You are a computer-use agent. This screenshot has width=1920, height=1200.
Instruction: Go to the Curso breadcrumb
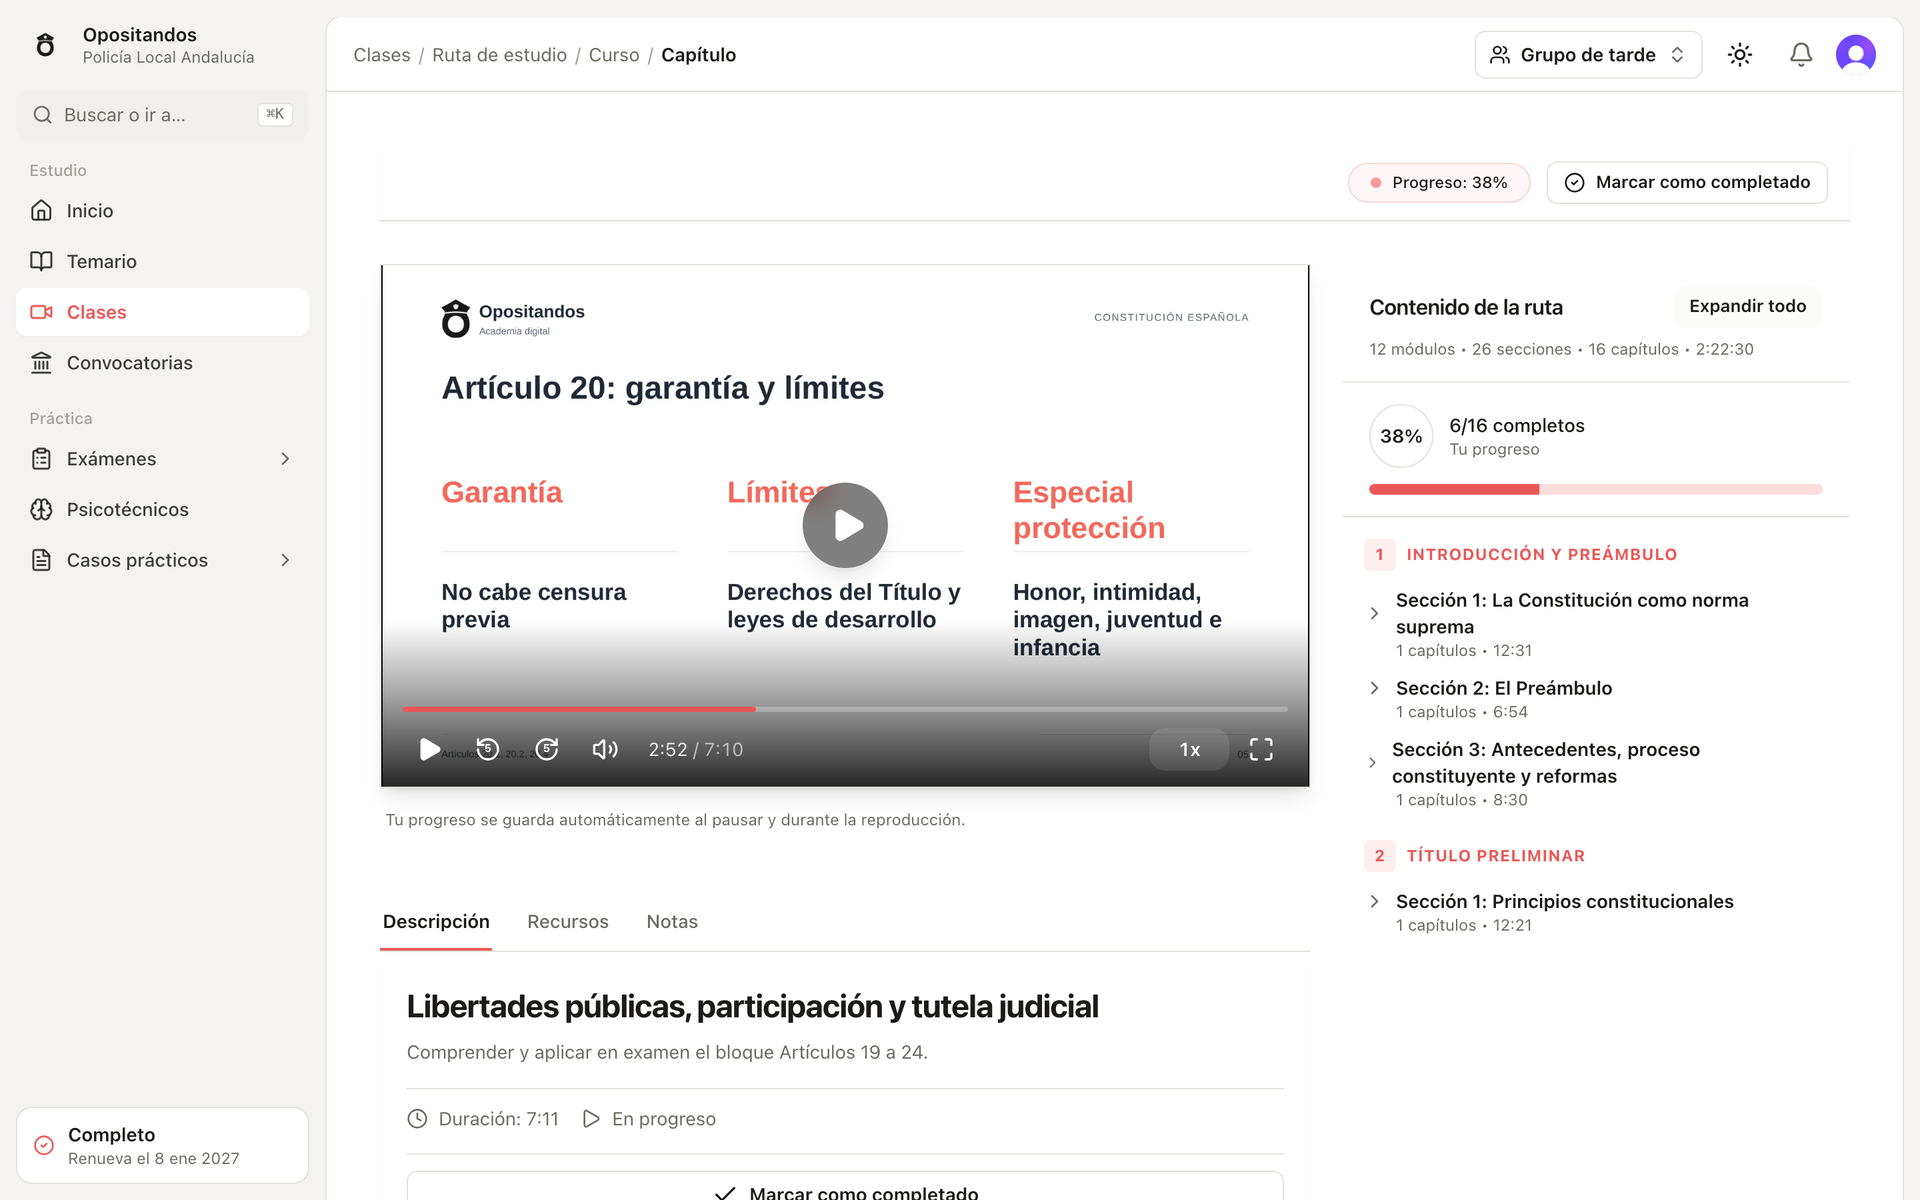614,55
